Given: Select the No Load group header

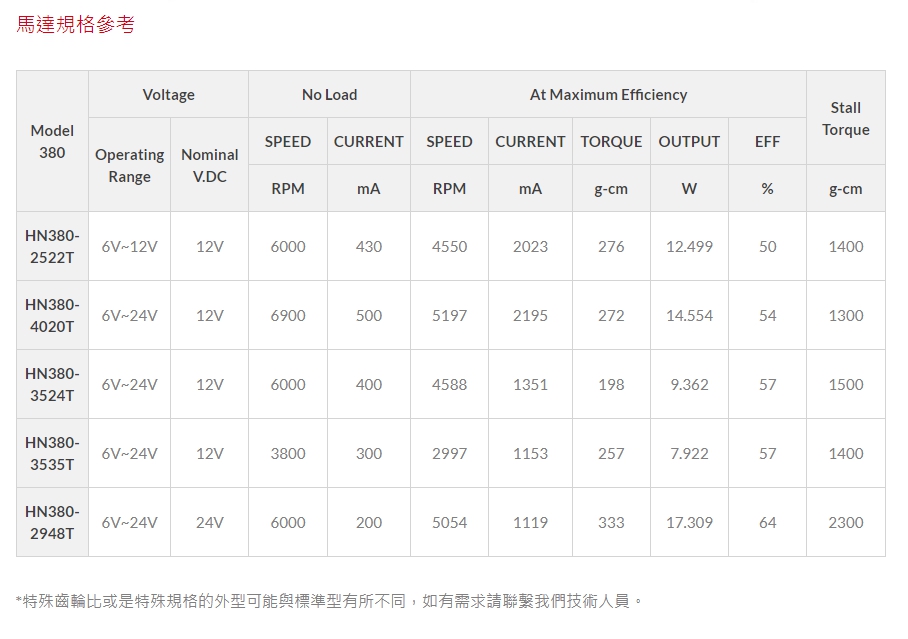Looking at the screenshot, I should click(x=329, y=95).
